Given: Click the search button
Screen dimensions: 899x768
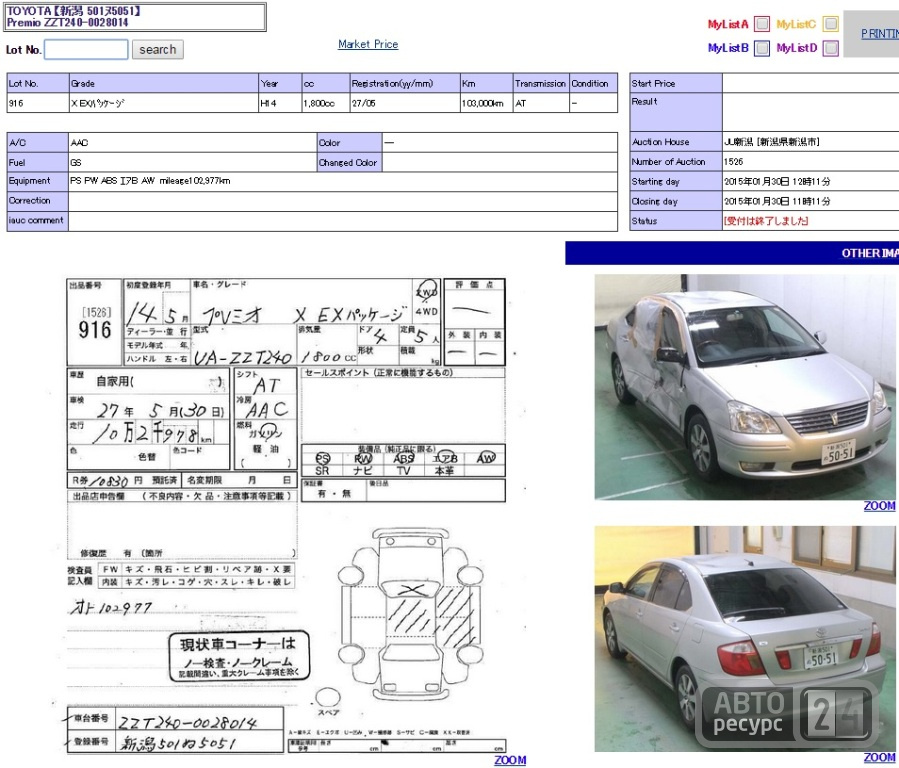Looking at the screenshot, I should tap(158, 49).
